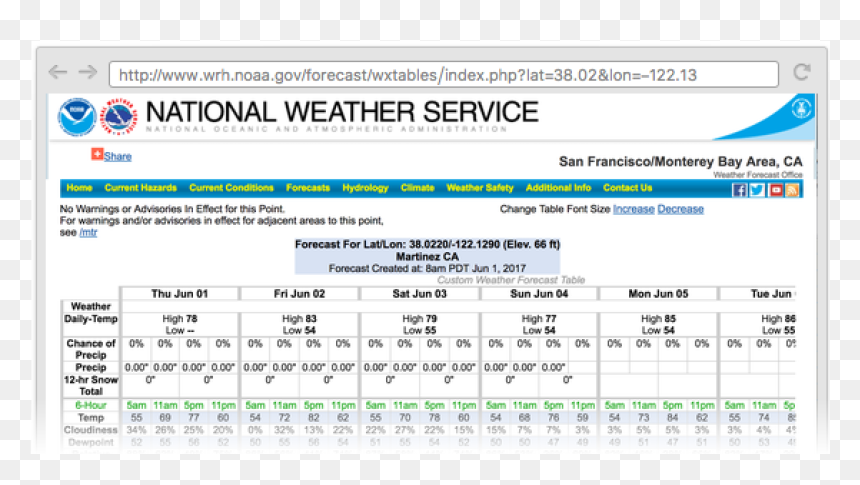Select the Sun Jun 04 column header
The height and width of the screenshot is (485, 860).
coord(539,294)
